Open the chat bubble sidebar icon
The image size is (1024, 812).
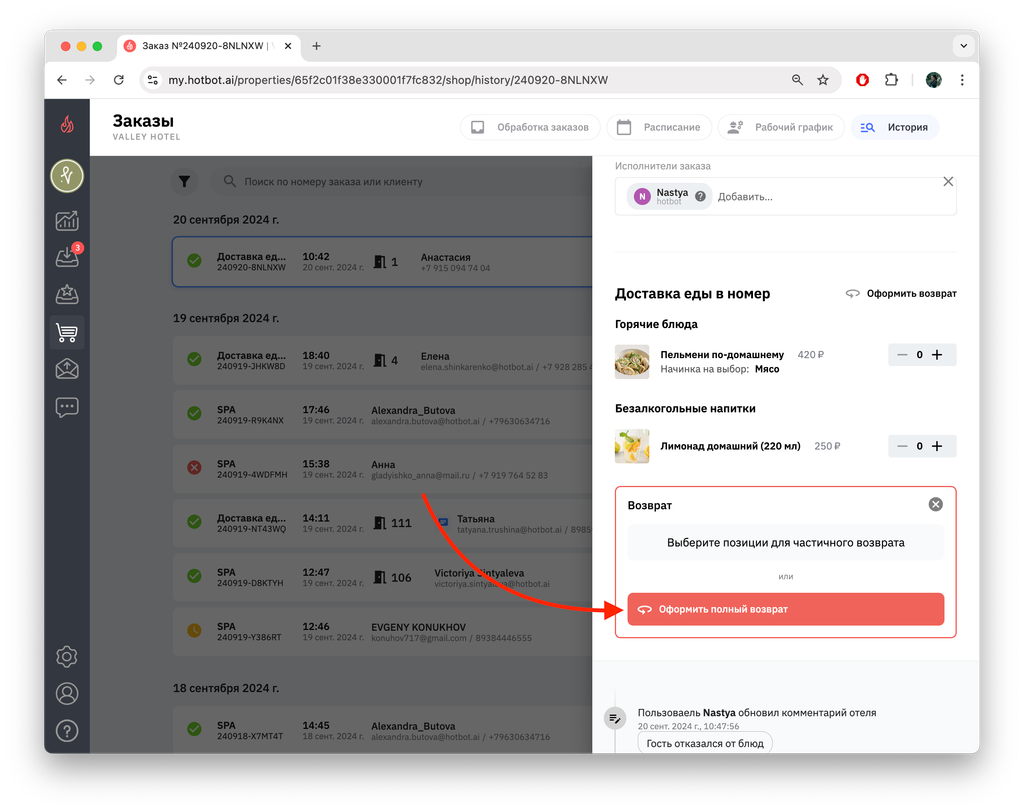coord(67,408)
